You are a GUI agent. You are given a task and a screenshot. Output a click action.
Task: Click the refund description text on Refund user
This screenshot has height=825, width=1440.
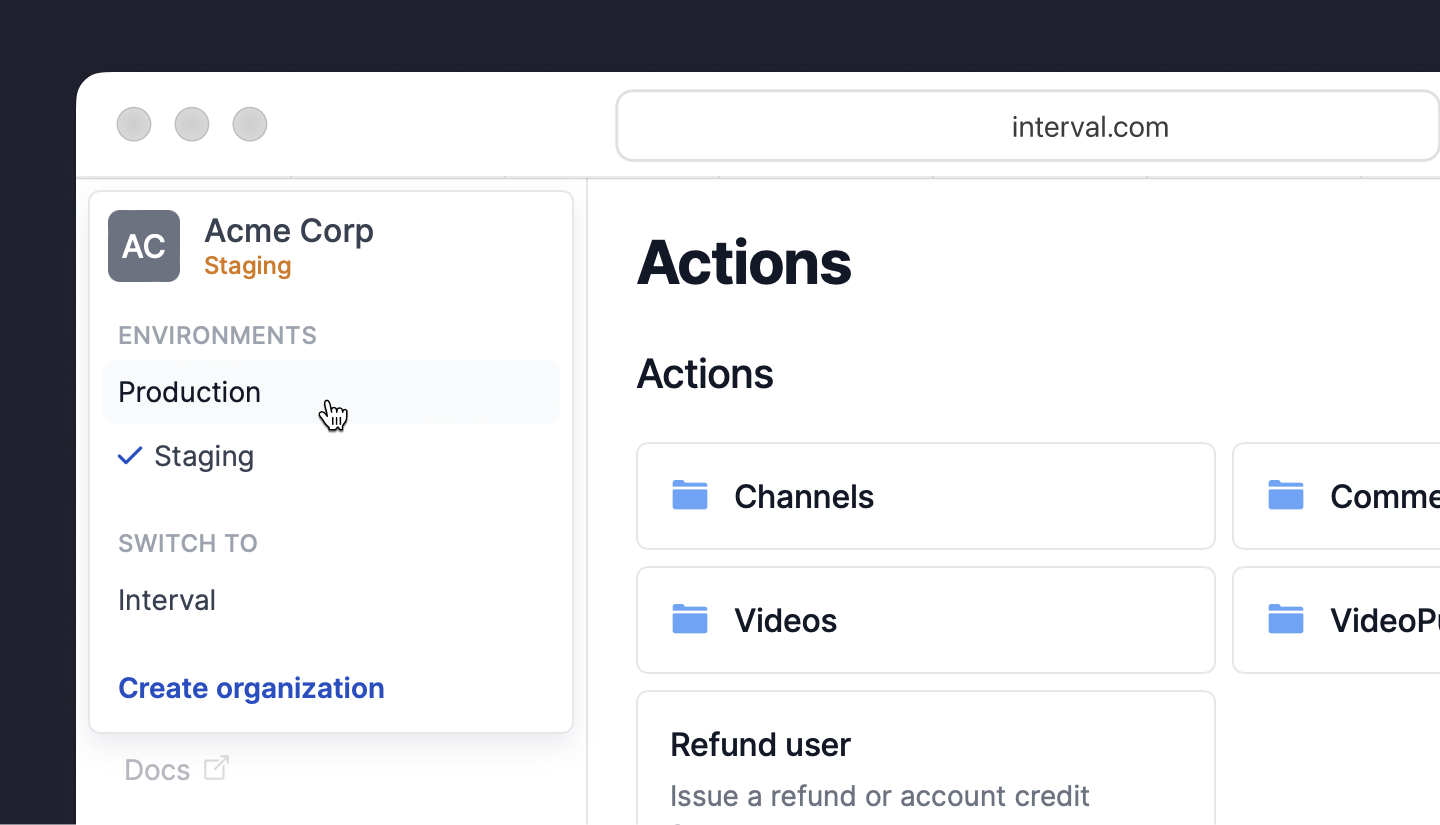tap(879, 796)
